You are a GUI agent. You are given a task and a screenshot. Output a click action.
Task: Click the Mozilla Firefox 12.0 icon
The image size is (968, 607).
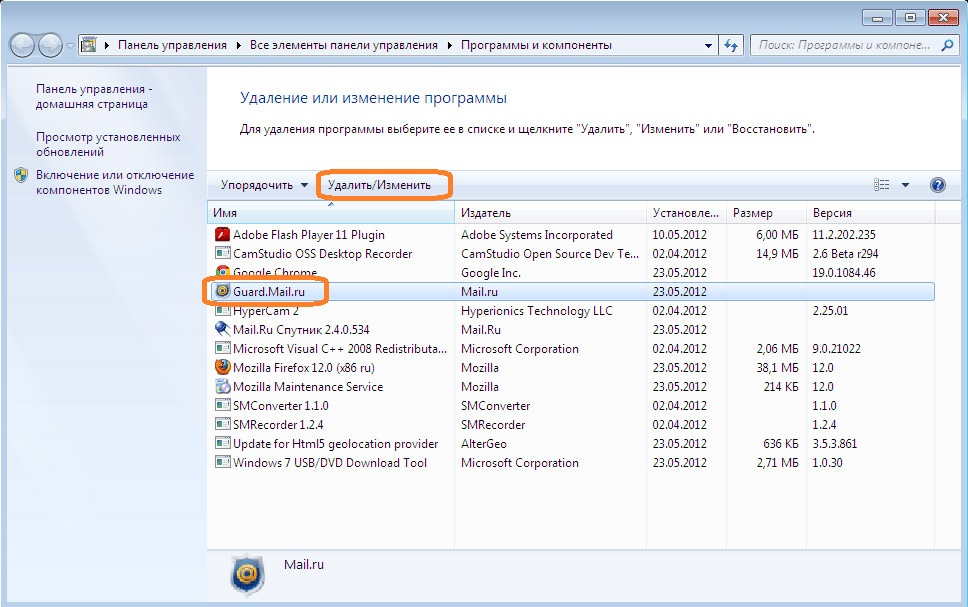223,368
